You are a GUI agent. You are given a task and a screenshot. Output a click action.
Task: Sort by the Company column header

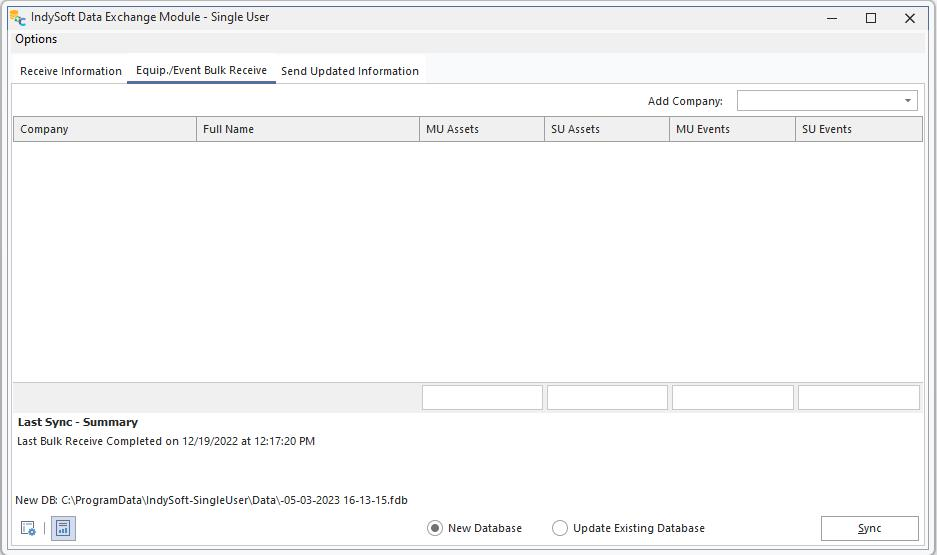(x=105, y=129)
